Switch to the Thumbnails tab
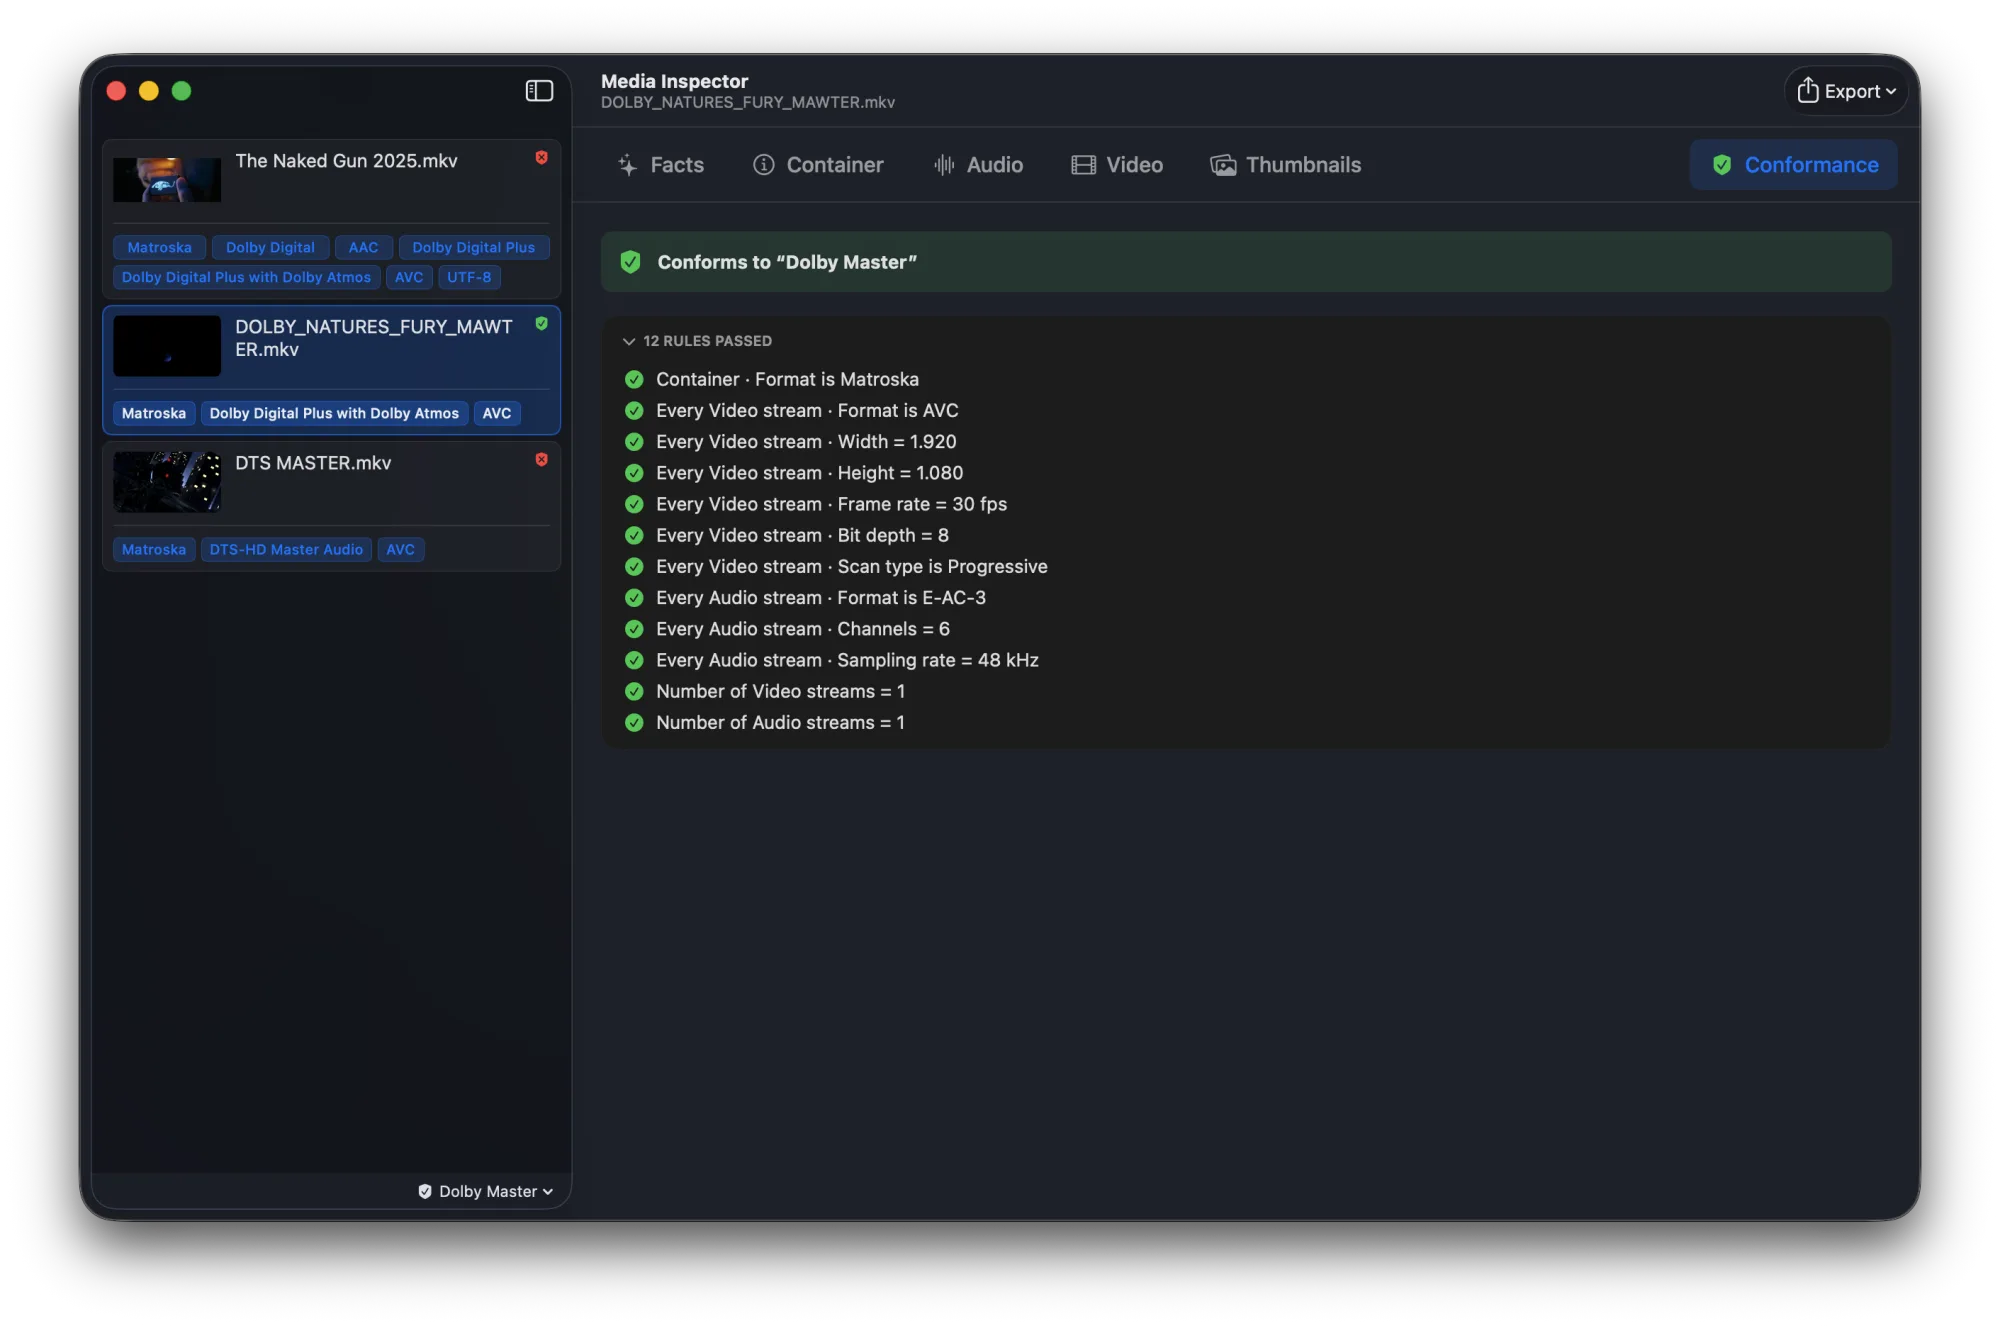Viewport: 2000px width, 1326px height. pos(1285,165)
